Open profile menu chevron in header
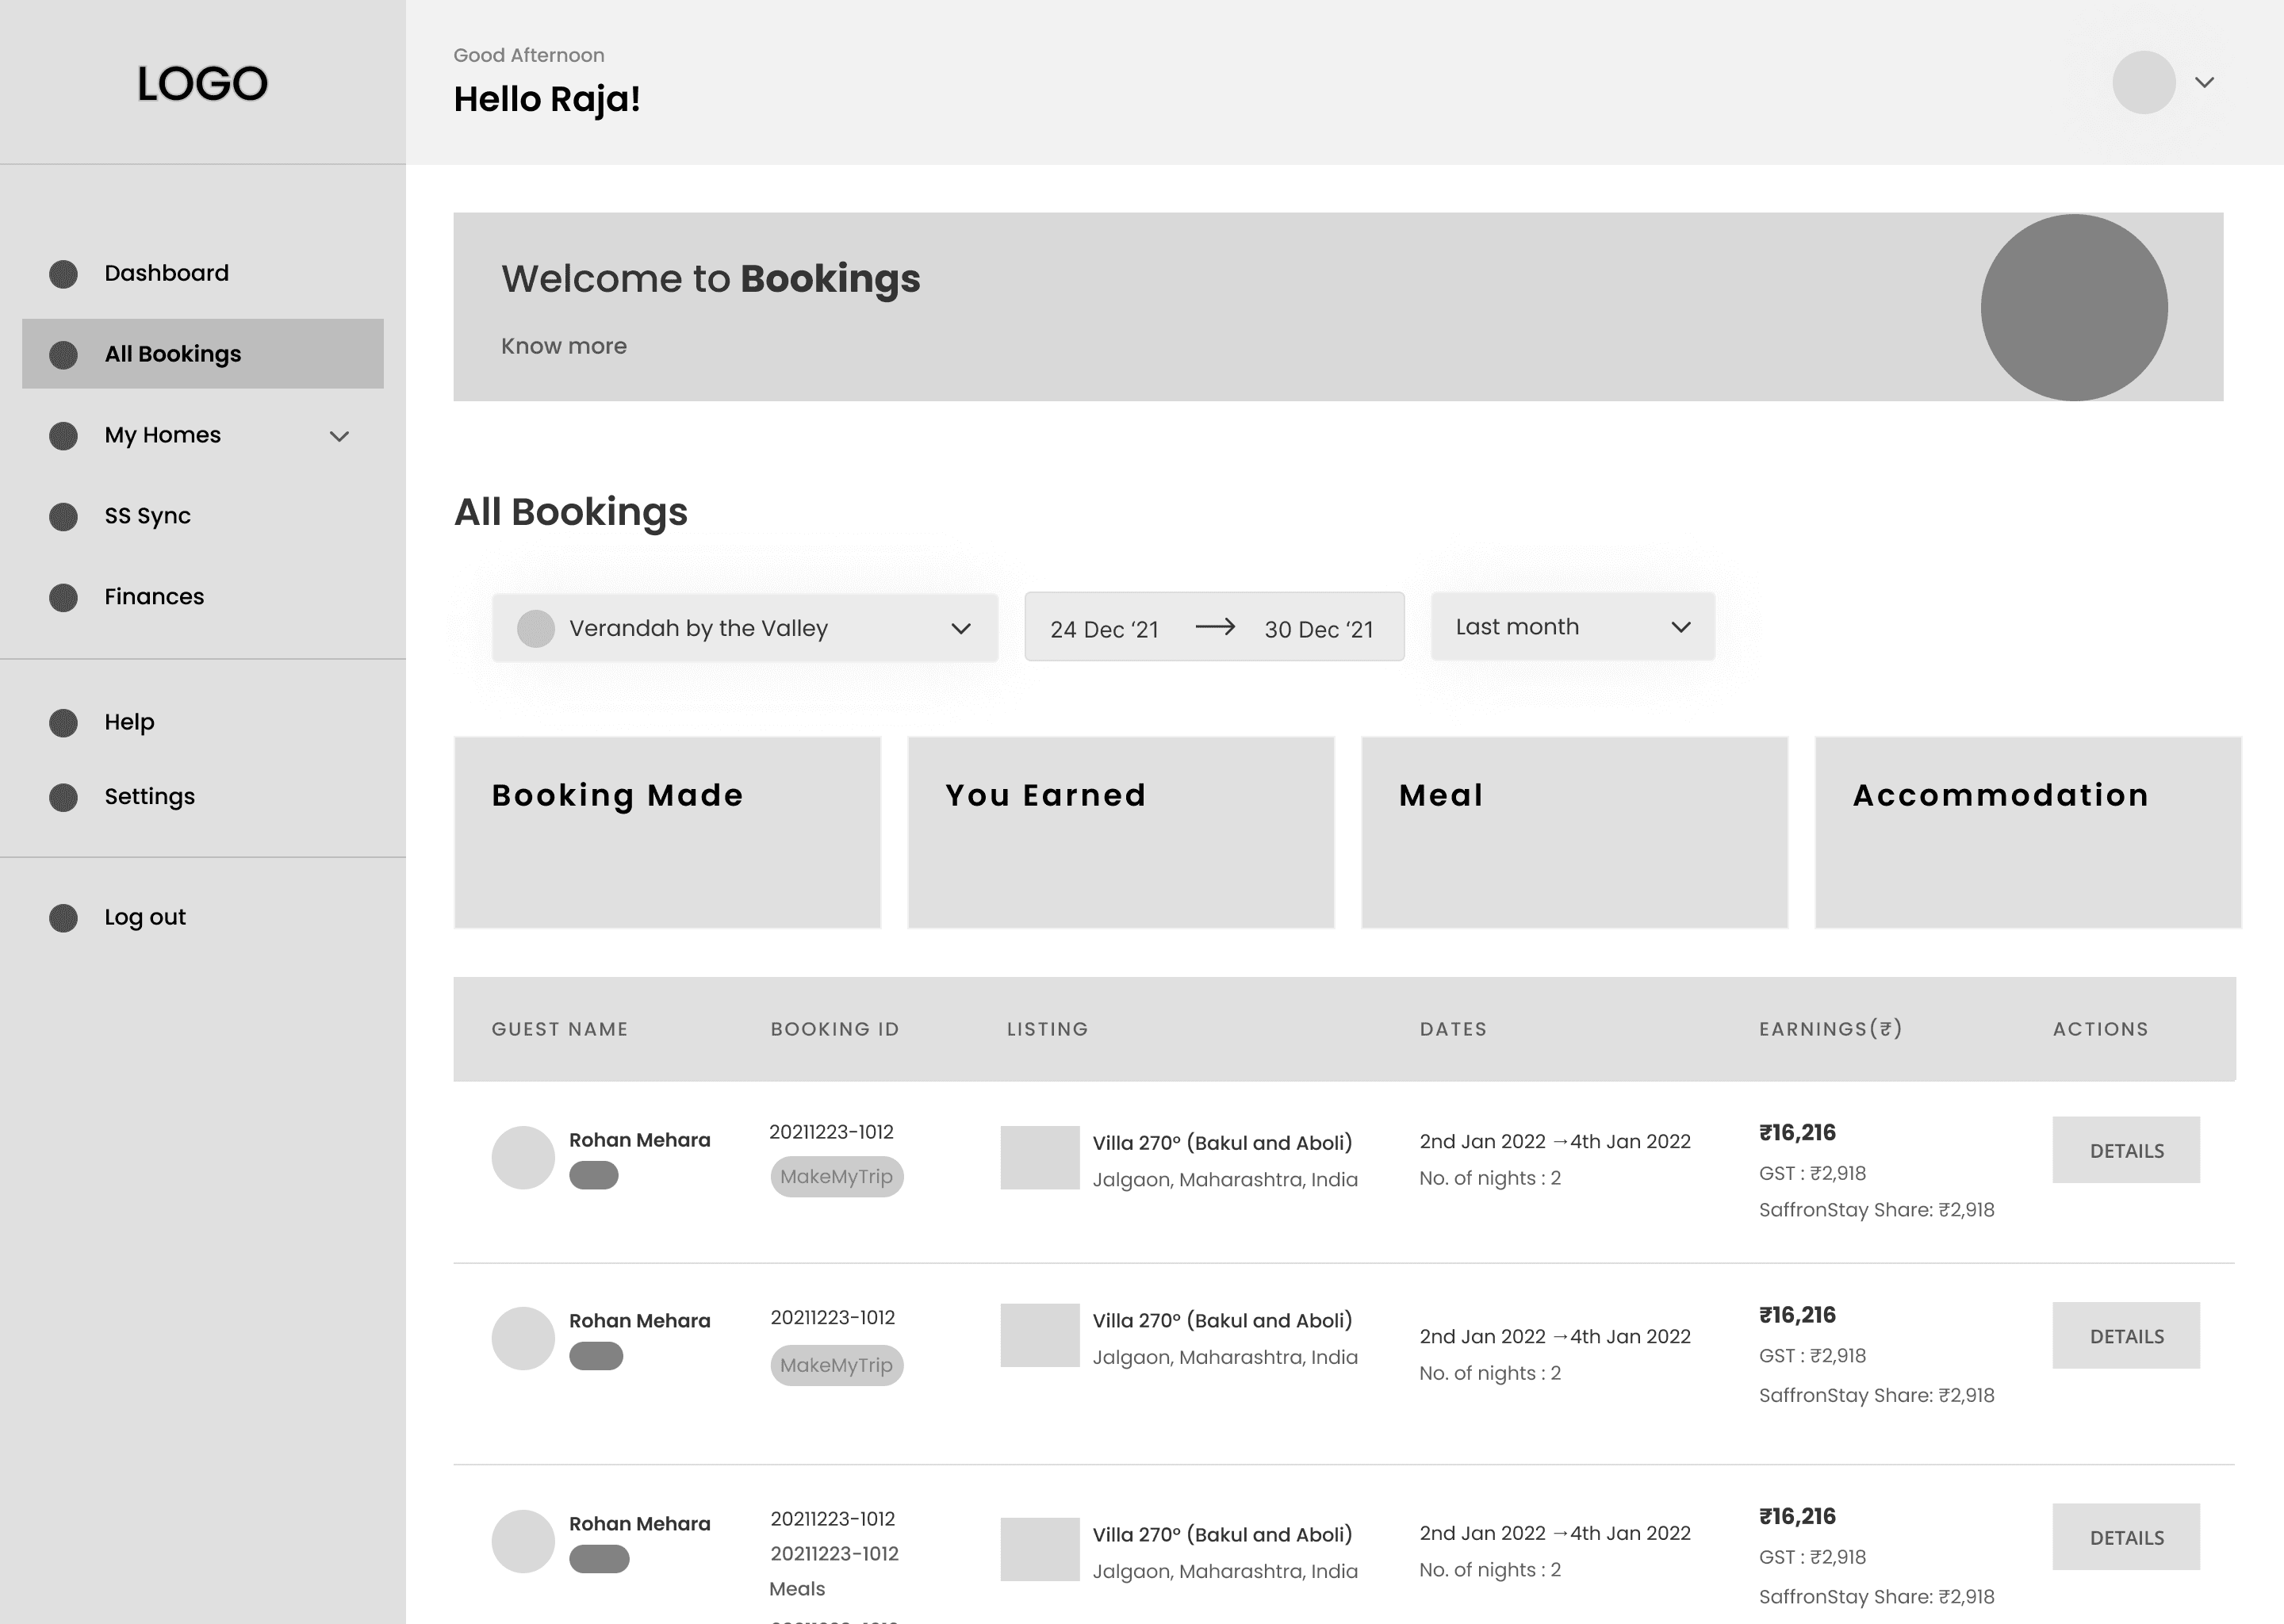The height and width of the screenshot is (1624, 2284). pos(2204,82)
